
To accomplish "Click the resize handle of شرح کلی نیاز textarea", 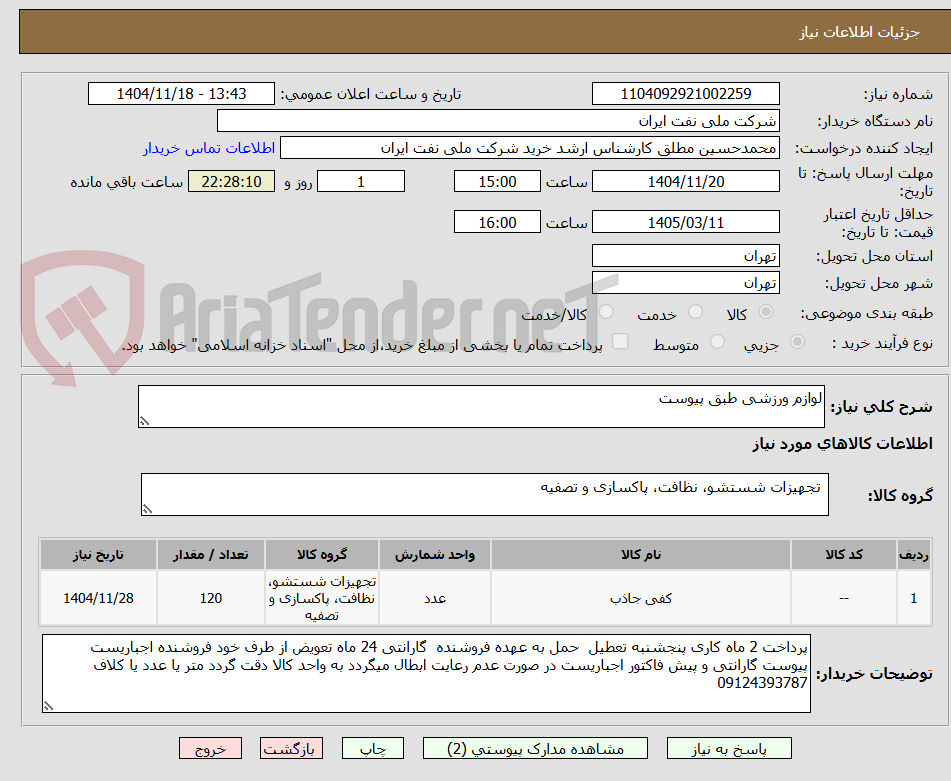I will (144, 421).
